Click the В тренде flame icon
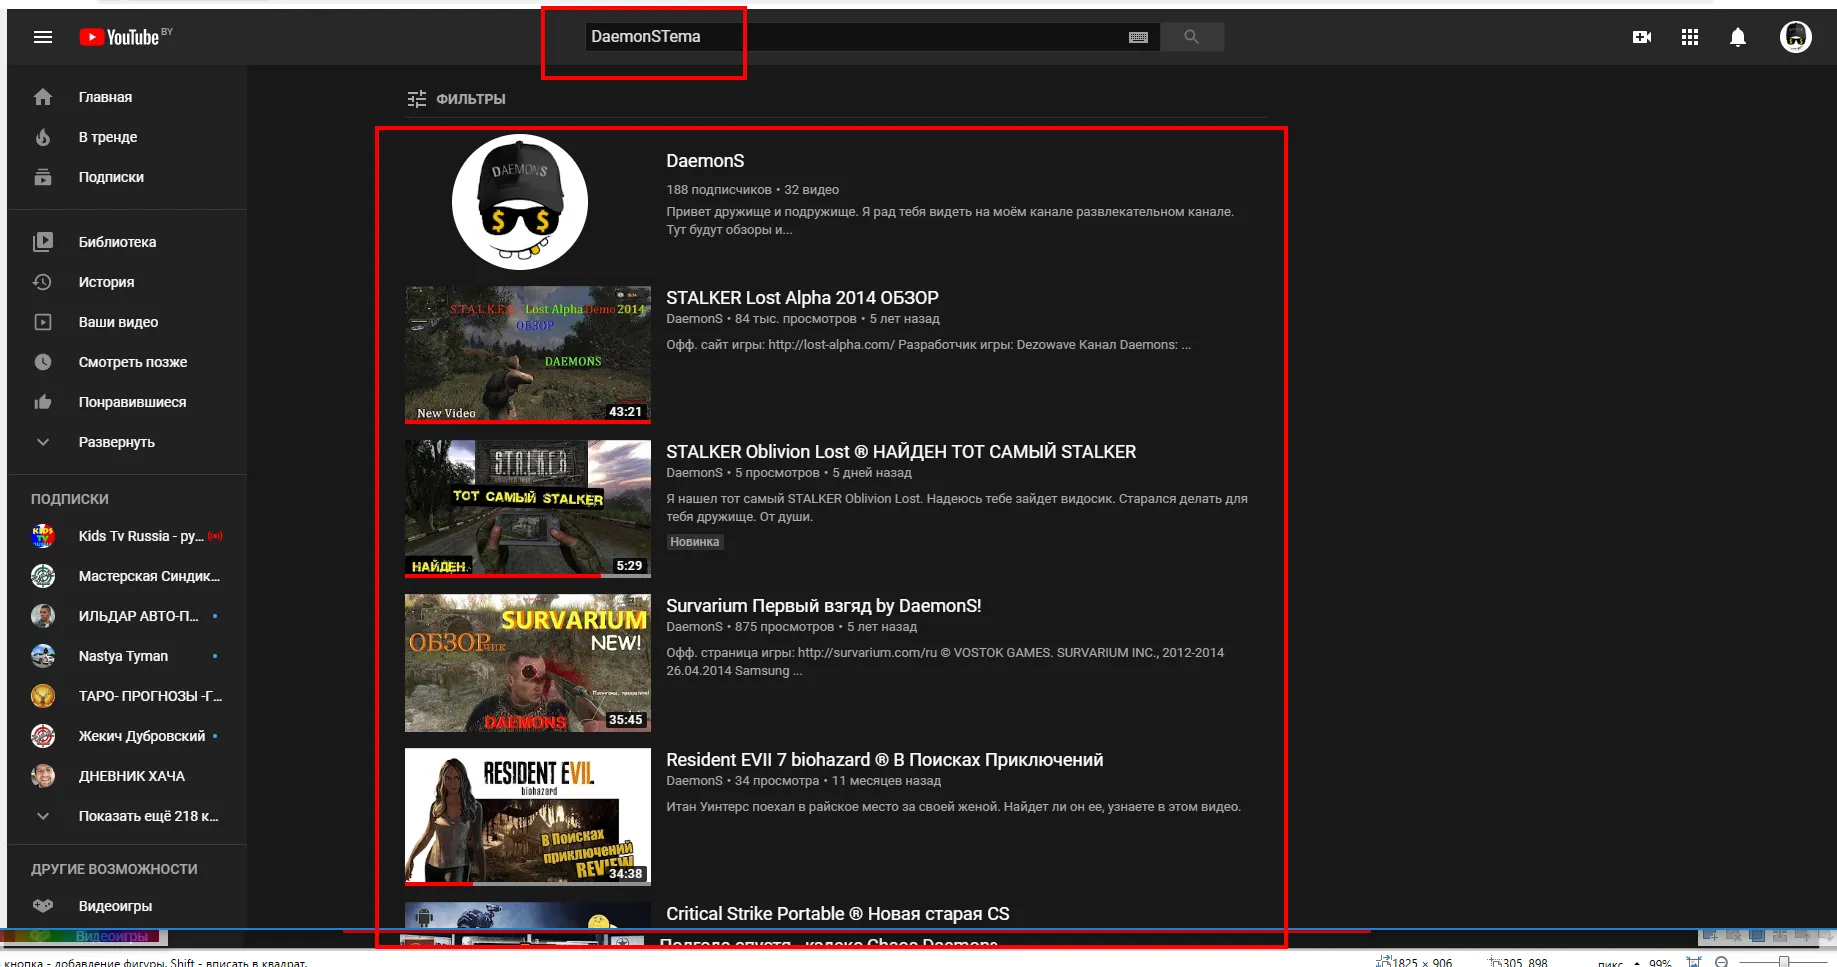The height and width of the screenshot is (967, 1837). (42, 137)
